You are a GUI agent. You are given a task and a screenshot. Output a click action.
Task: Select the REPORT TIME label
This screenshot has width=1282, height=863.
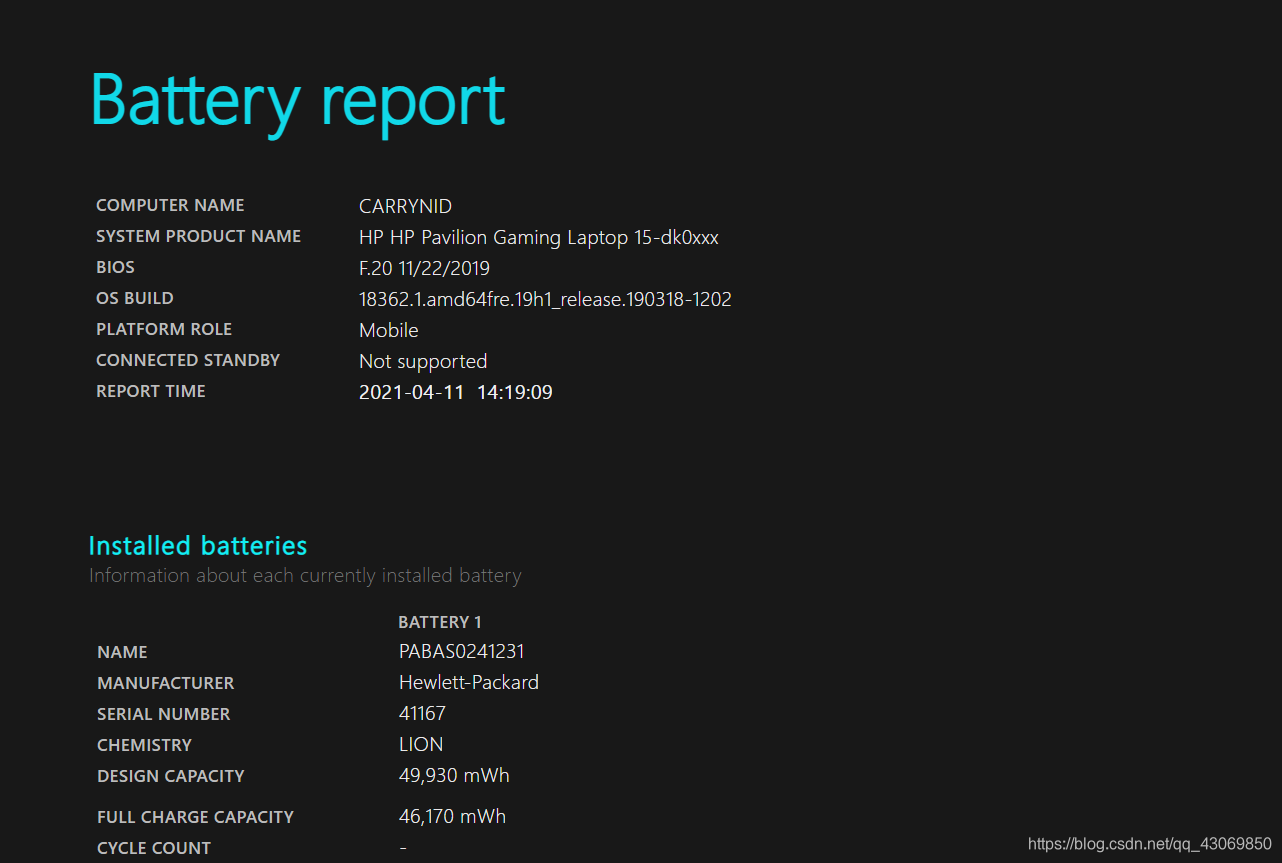pyautogui.click(x=151, y=391)
